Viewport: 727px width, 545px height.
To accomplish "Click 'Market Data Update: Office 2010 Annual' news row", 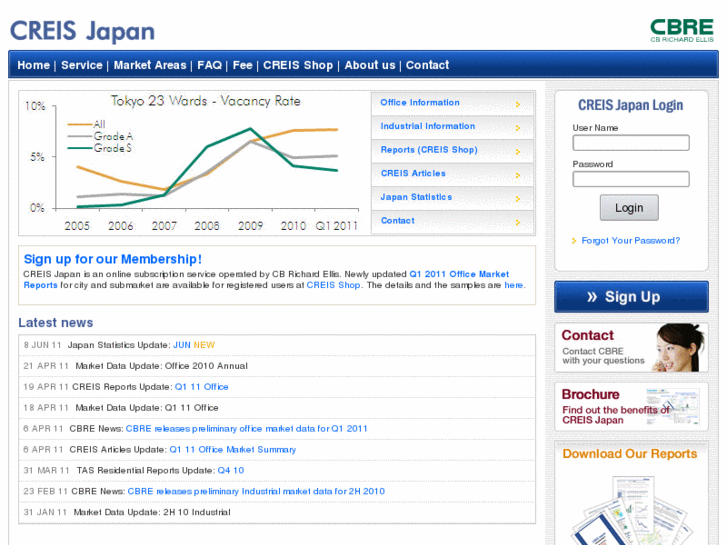I will pyautogui.click(x=277, y=366).
